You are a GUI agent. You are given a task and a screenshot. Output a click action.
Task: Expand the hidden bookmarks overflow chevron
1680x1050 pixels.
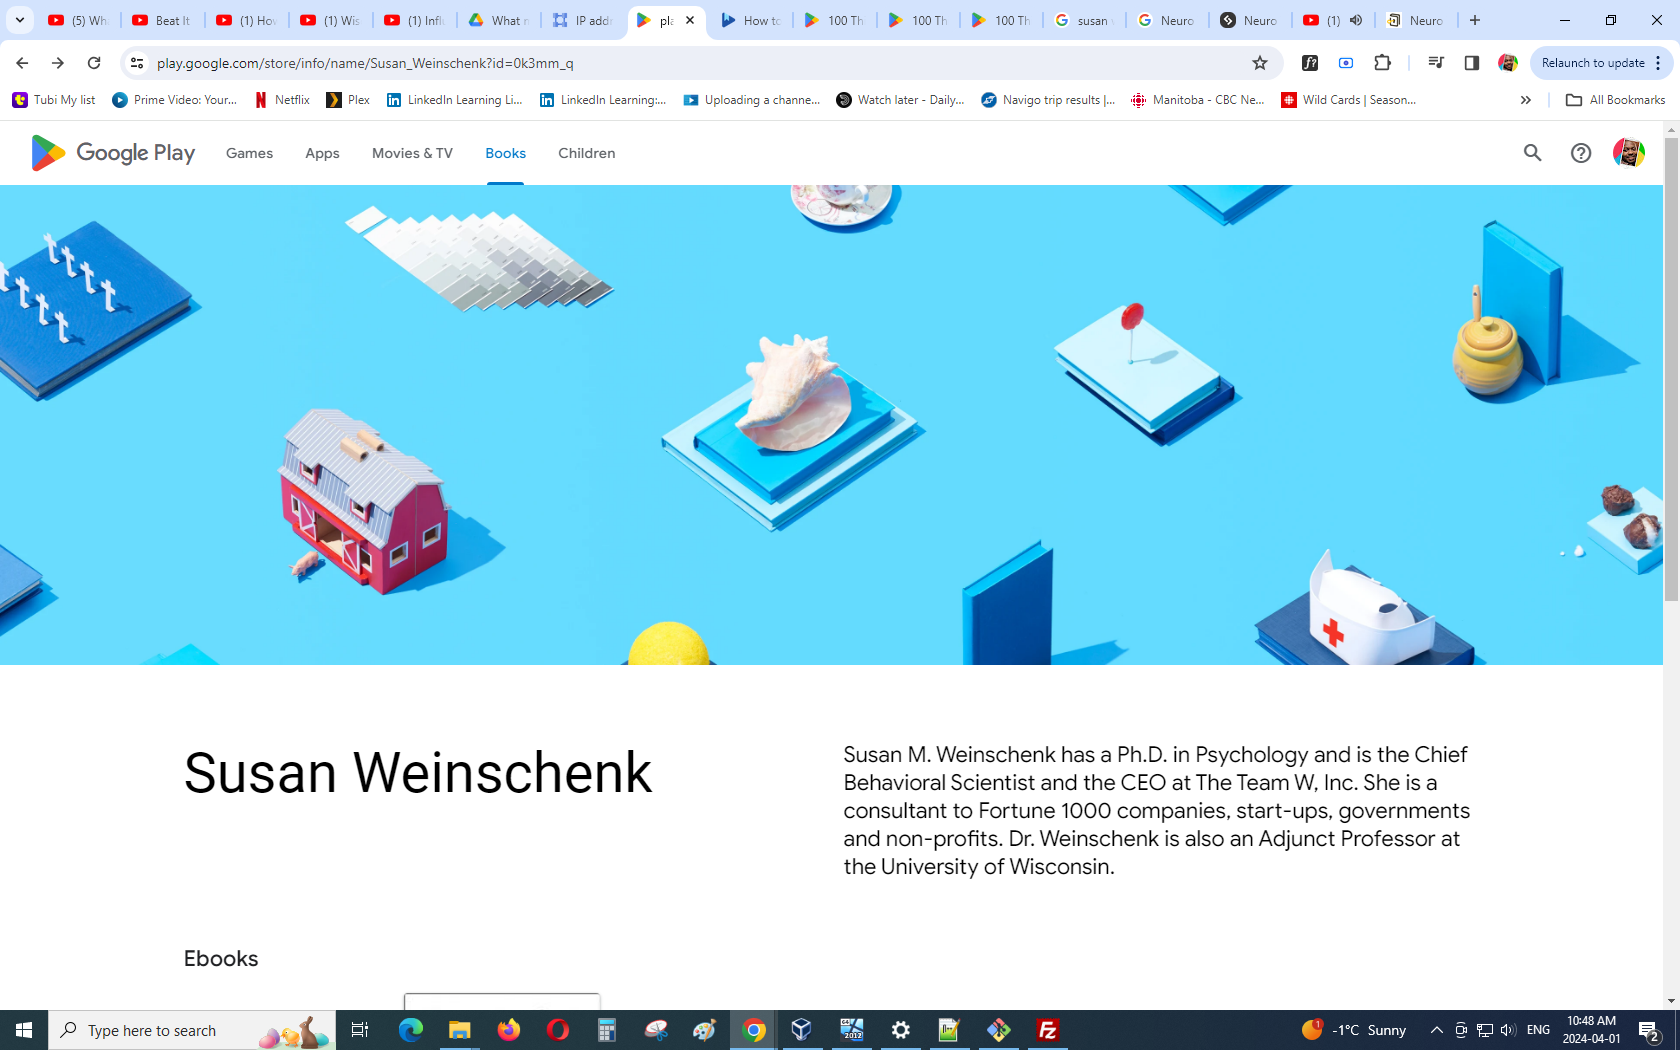[1525, 100]
